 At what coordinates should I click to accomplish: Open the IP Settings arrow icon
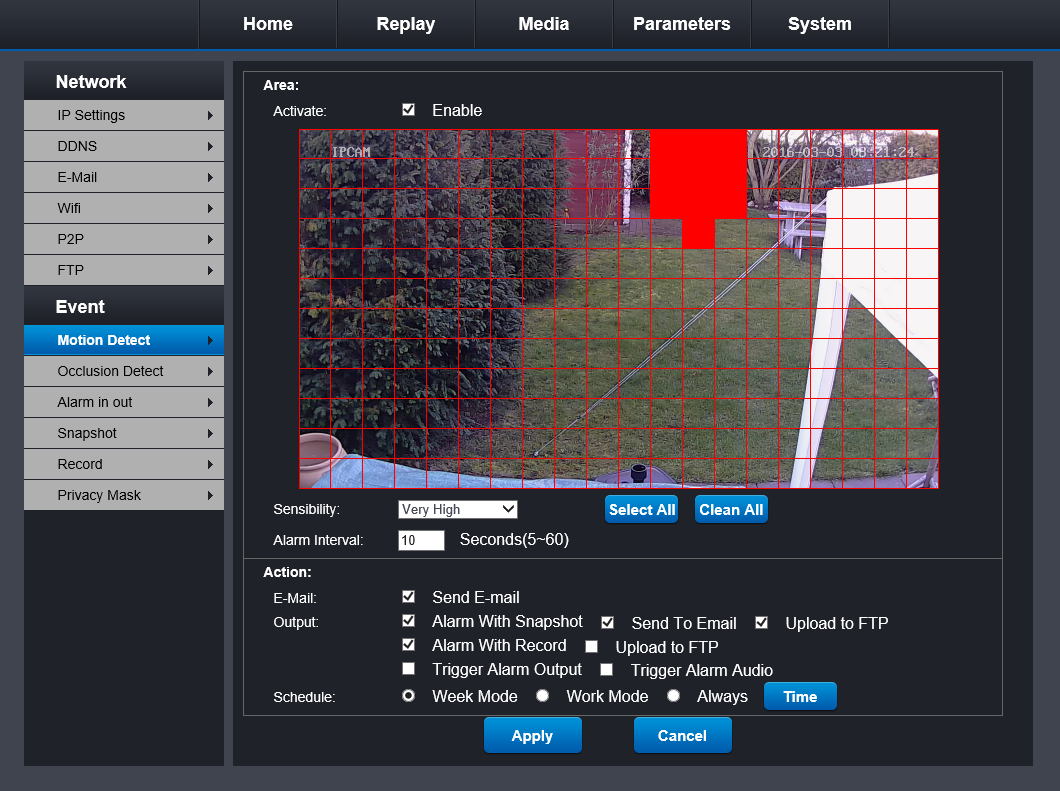(x=210, y=115)
